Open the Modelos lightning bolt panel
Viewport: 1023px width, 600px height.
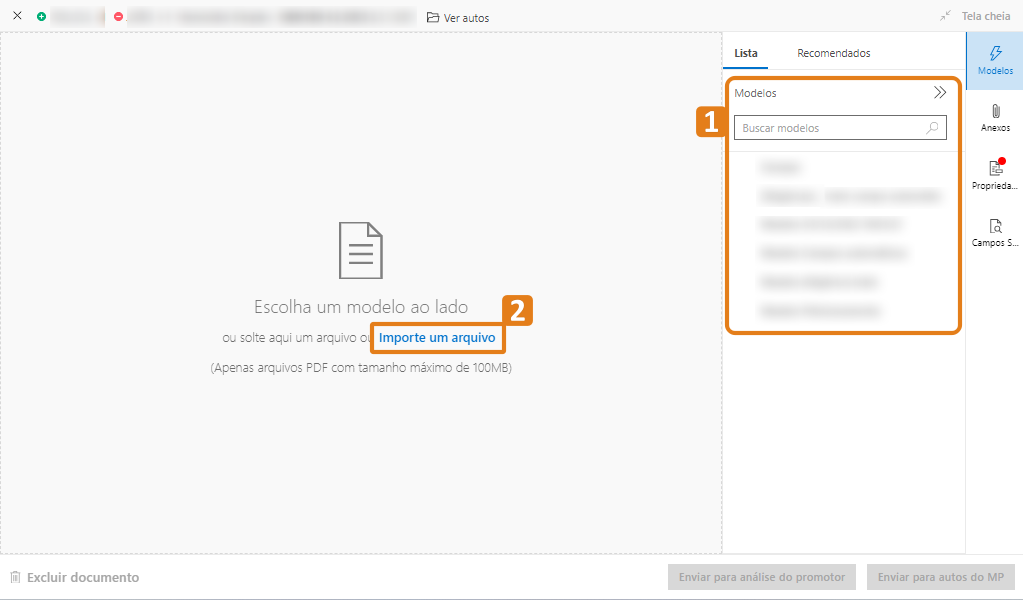(x=994, y=60)
